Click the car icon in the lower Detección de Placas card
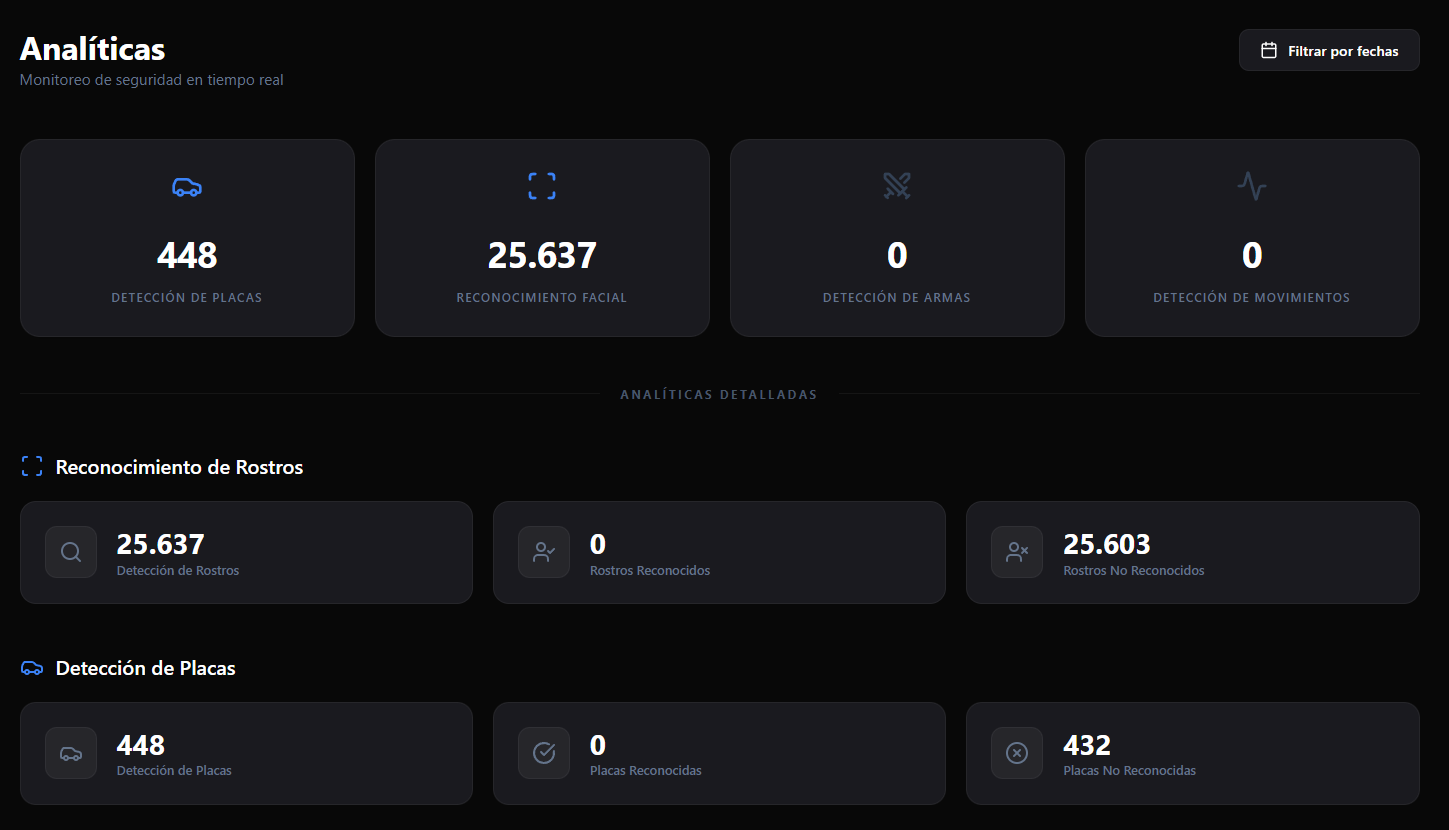 pyautogui.click(x=71, y=753)
